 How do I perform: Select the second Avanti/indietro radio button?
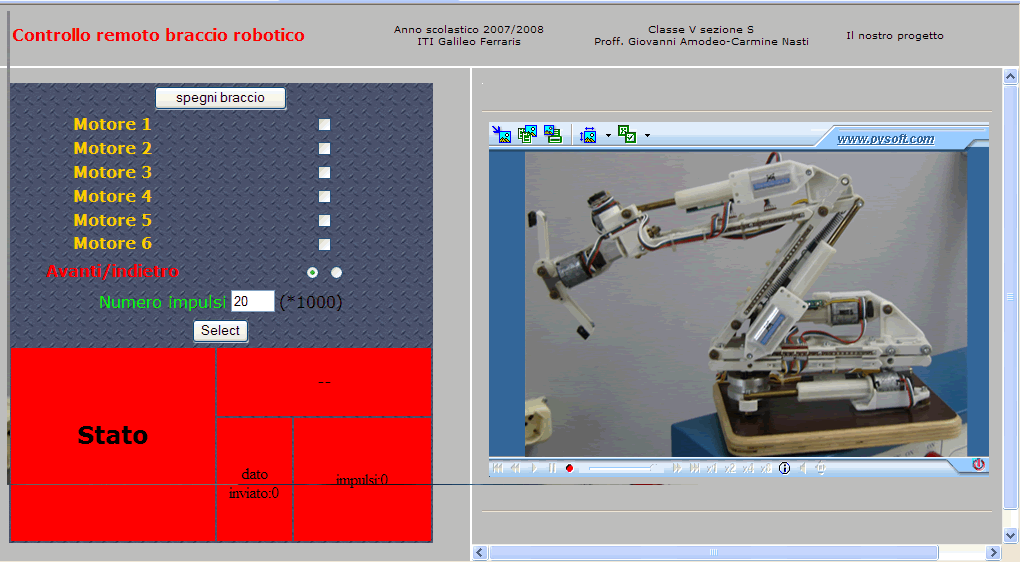(336, 273)
